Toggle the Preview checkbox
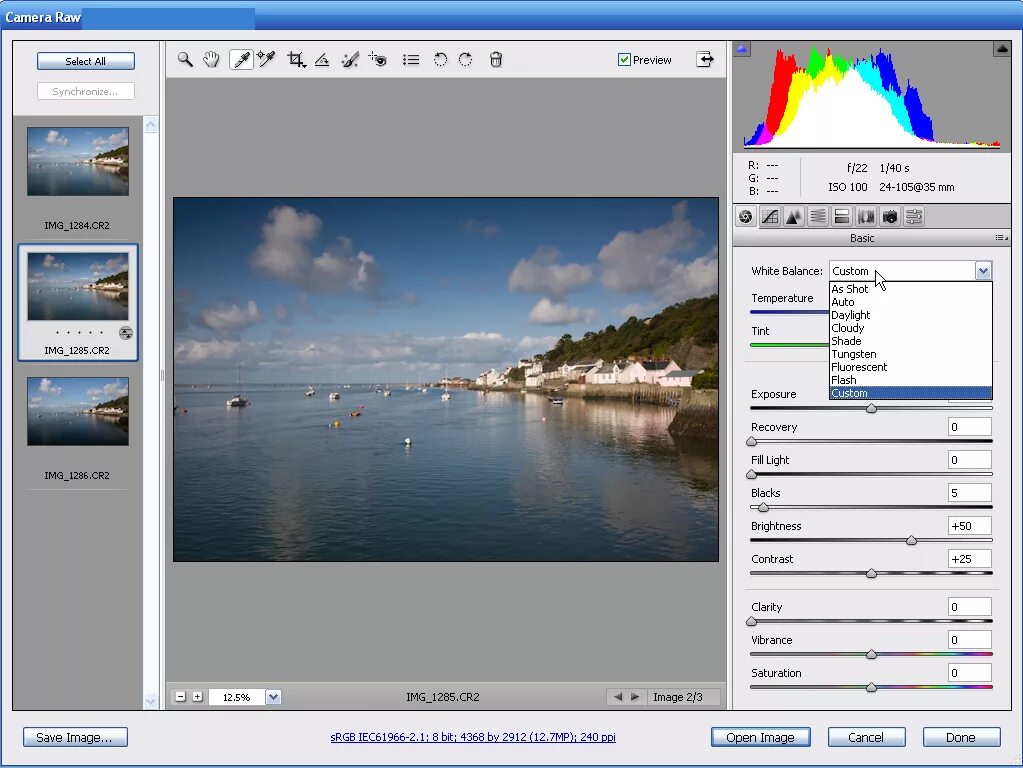The image size is (1023, 768). pos(624,60)
